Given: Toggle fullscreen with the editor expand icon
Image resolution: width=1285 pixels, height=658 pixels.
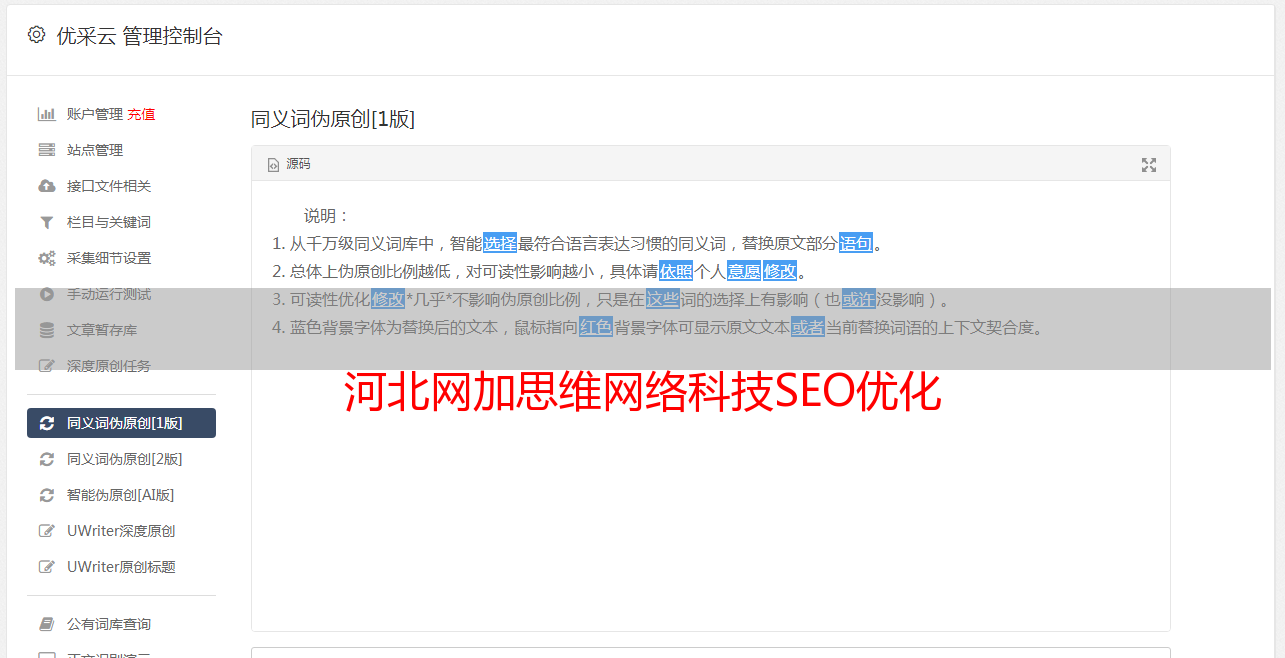Looking at the screenshot, I should coord(1149,165).
